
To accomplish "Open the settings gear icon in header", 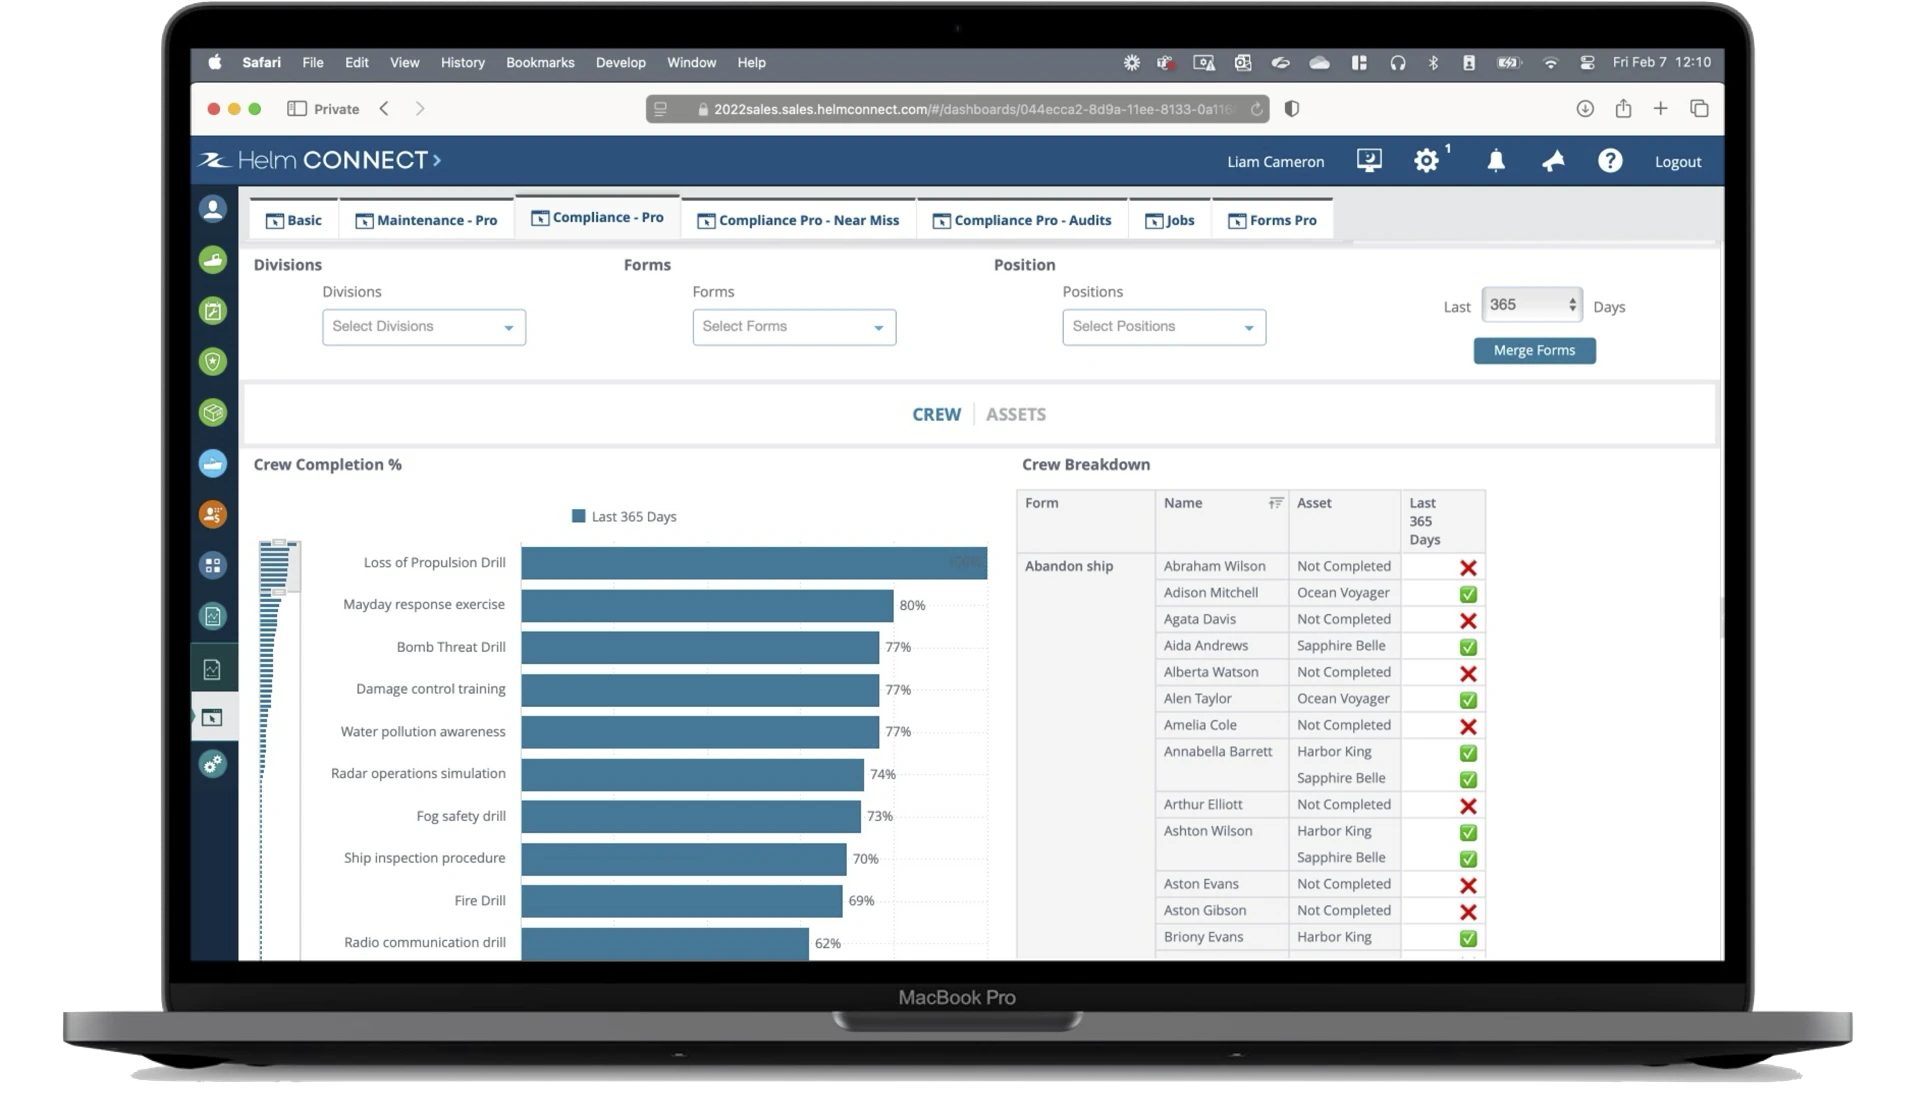I will coord(1426,161).
